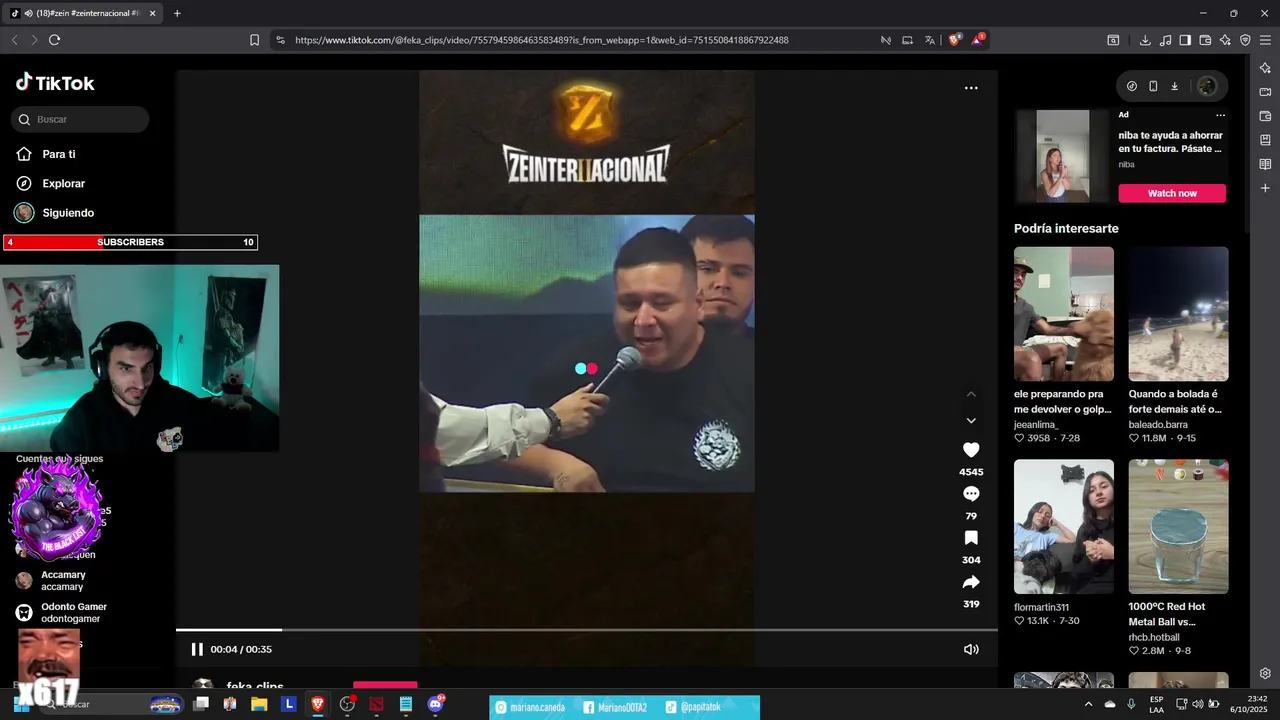Click the 'Quando a bolada é forte' title
Viewport: 1280px width, 720px height.
(x=1175, y=402)
